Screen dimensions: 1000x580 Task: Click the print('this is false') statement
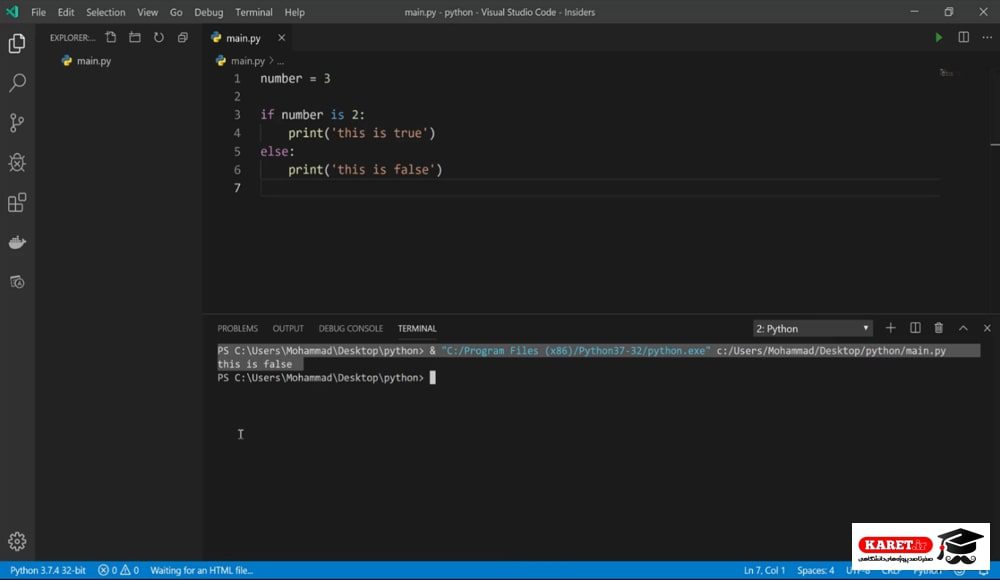tap(365, 170)
